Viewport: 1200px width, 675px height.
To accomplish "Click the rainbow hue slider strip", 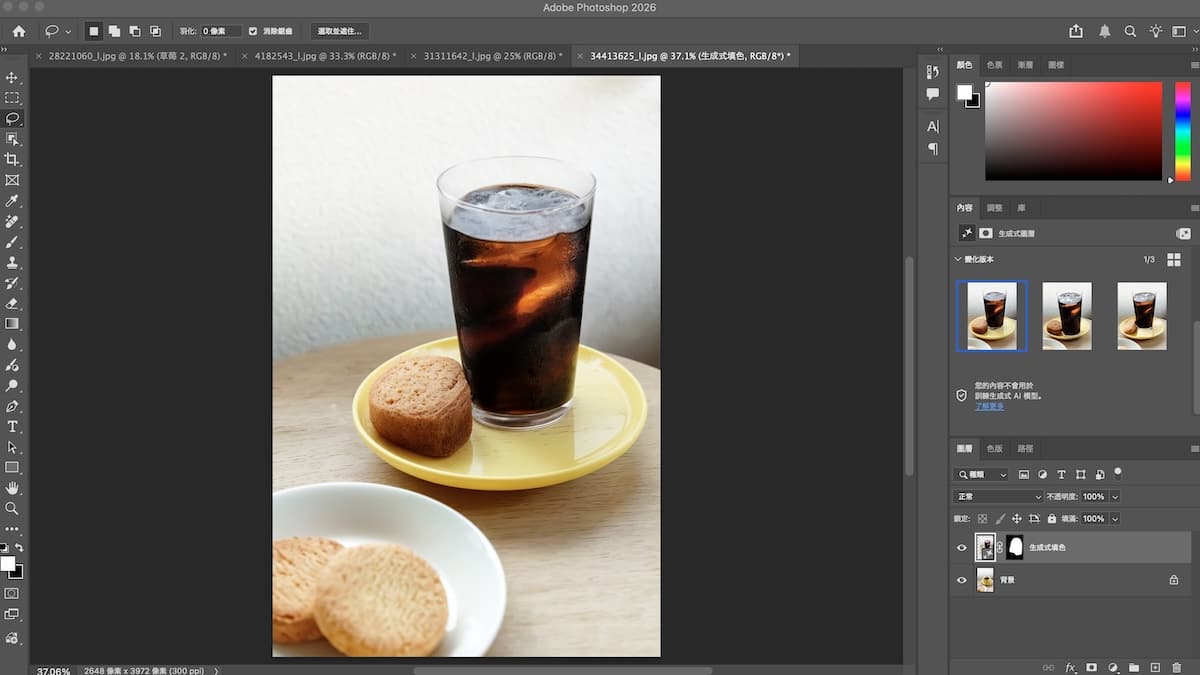I will tap(1182, 130).
